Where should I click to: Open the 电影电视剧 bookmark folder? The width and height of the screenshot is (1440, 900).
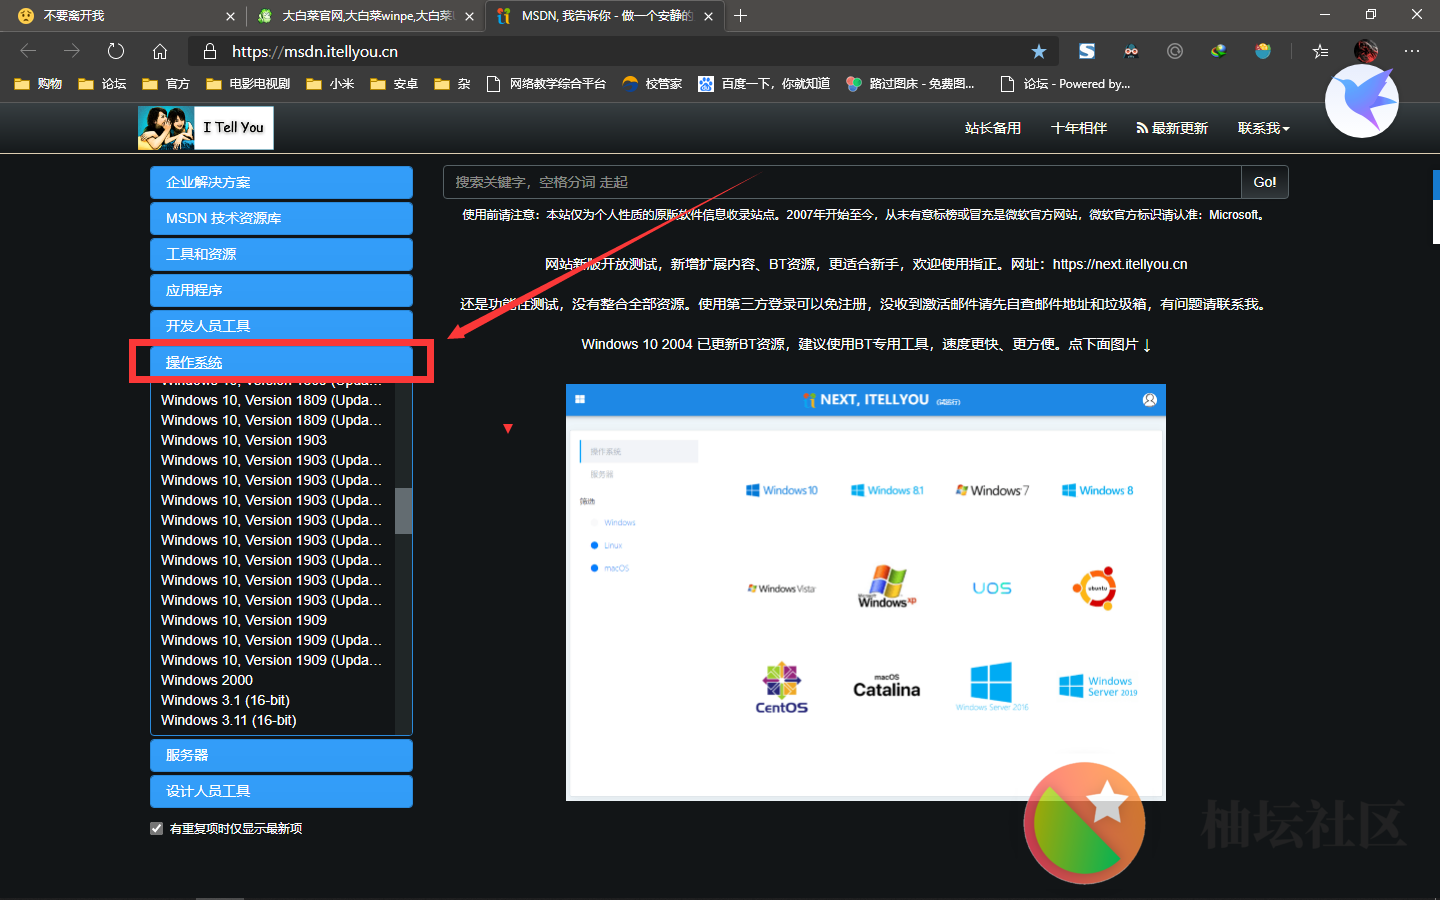point(248,84)
